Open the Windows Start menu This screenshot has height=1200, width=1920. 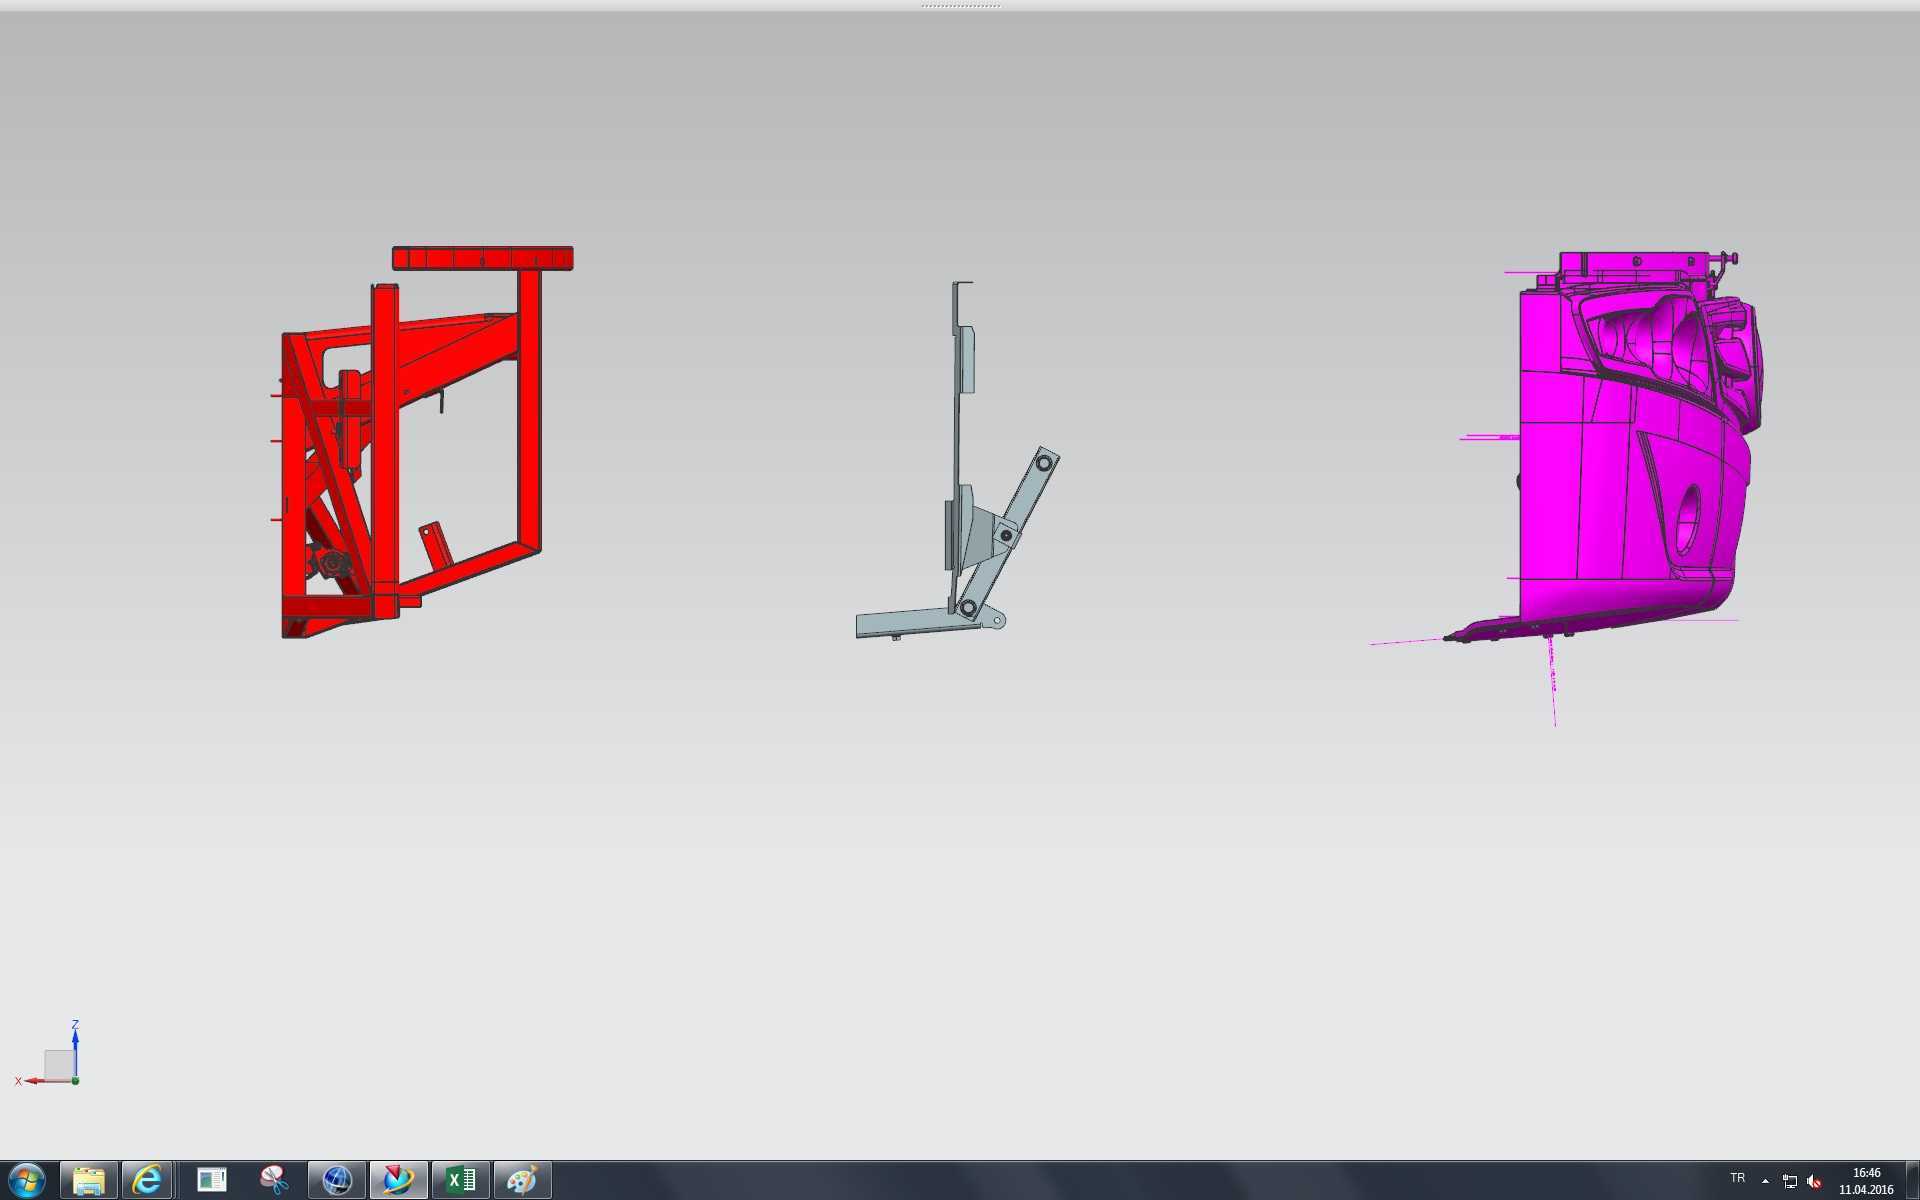click(27, 1181)
